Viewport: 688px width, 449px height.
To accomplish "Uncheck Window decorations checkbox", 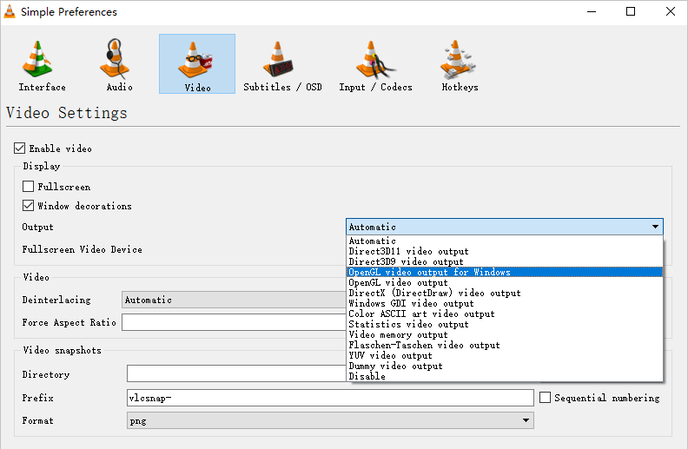I will [x=28, y=205].
